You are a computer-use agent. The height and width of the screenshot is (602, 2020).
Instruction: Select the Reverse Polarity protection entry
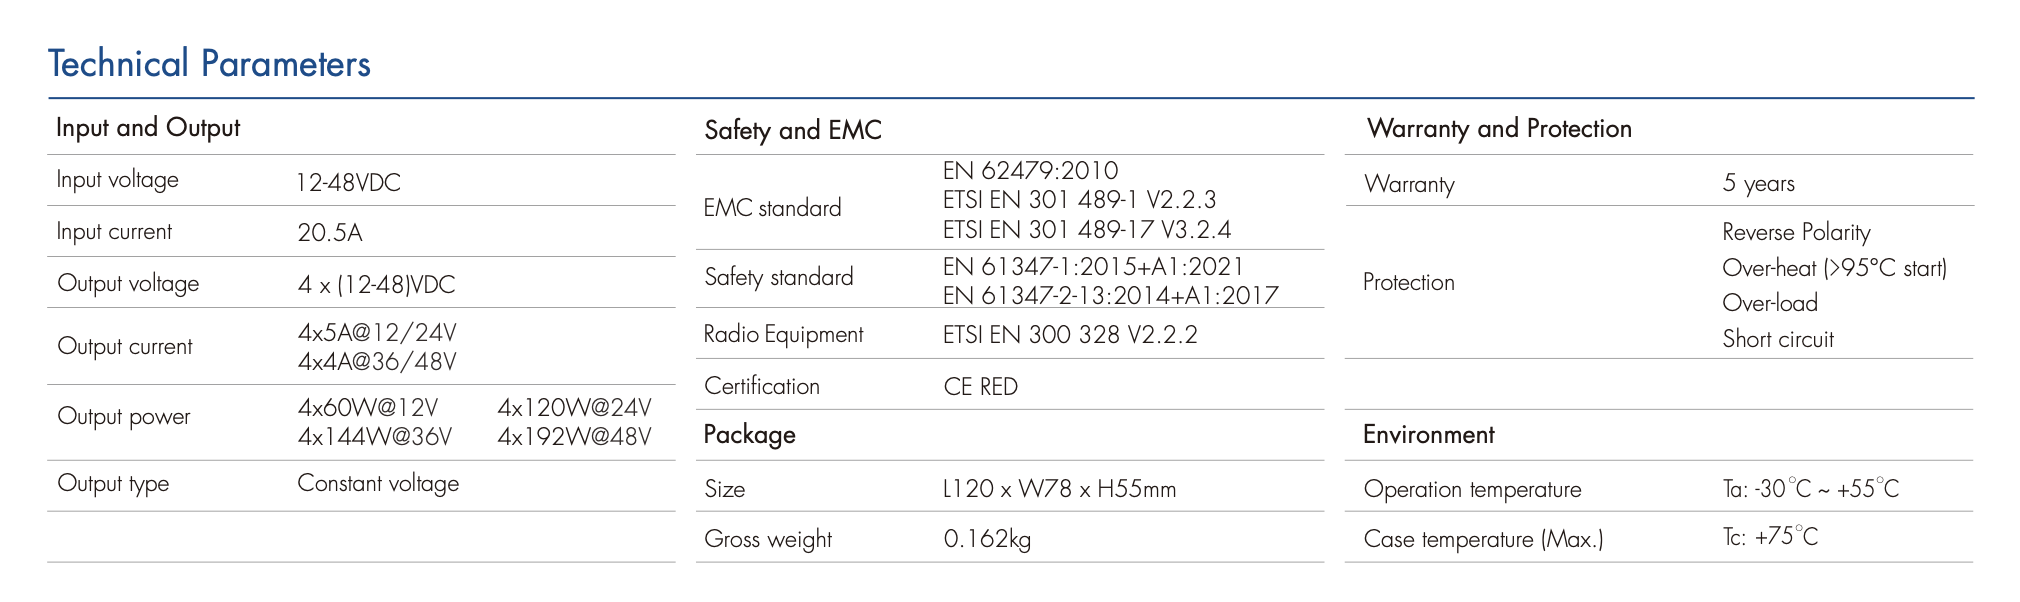pos(1796,233)
